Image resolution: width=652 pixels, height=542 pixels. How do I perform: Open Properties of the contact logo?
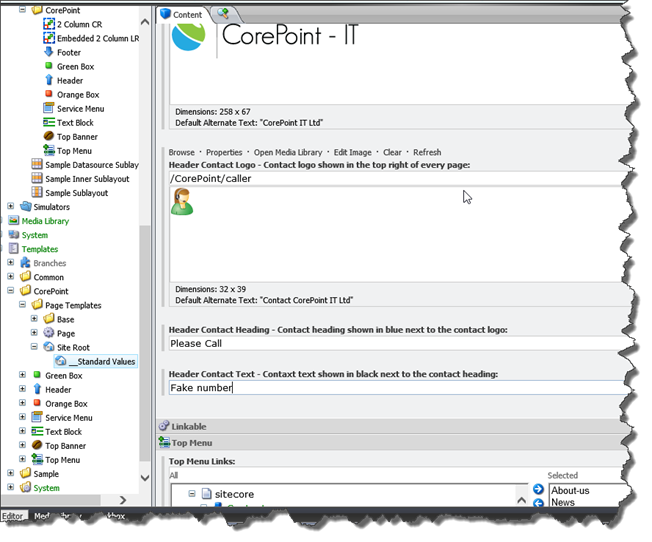click(224, 153)
